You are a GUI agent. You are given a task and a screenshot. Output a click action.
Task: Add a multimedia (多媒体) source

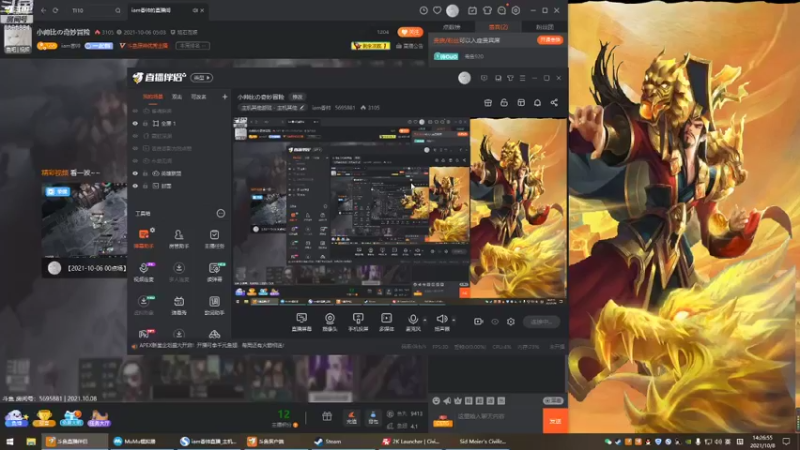(387, 322)
